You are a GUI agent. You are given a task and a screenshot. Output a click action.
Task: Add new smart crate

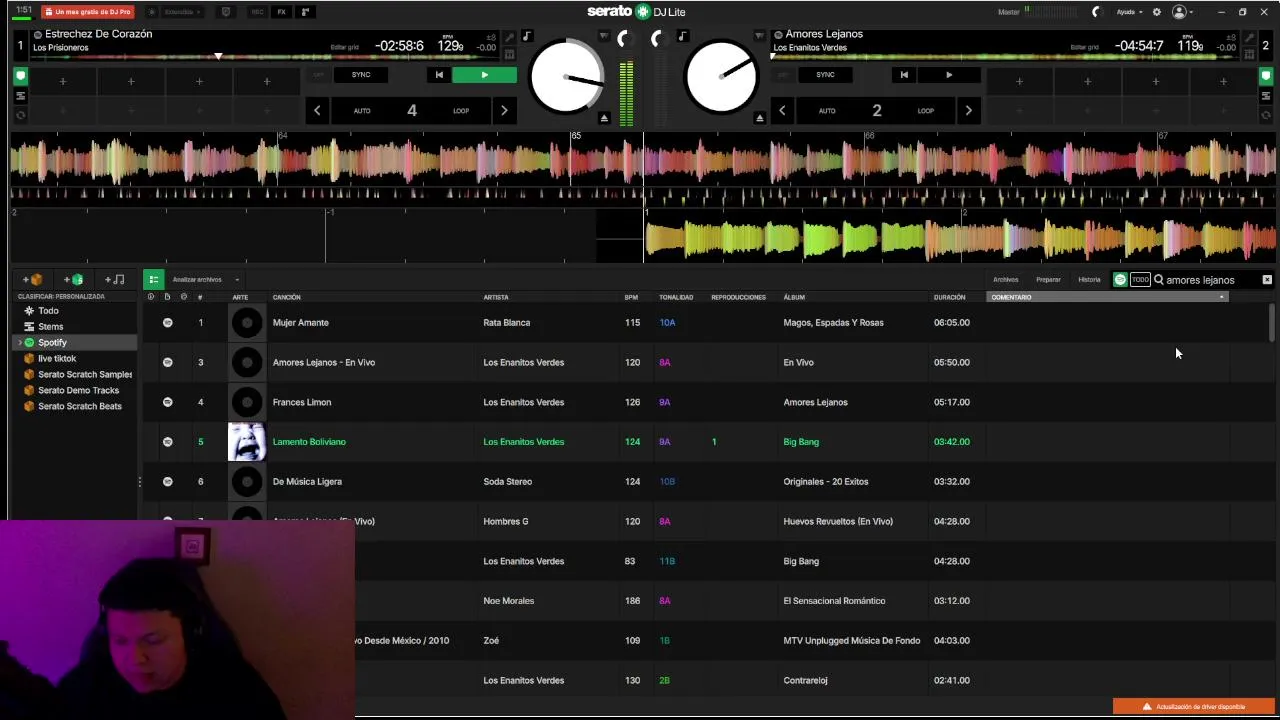73,280
